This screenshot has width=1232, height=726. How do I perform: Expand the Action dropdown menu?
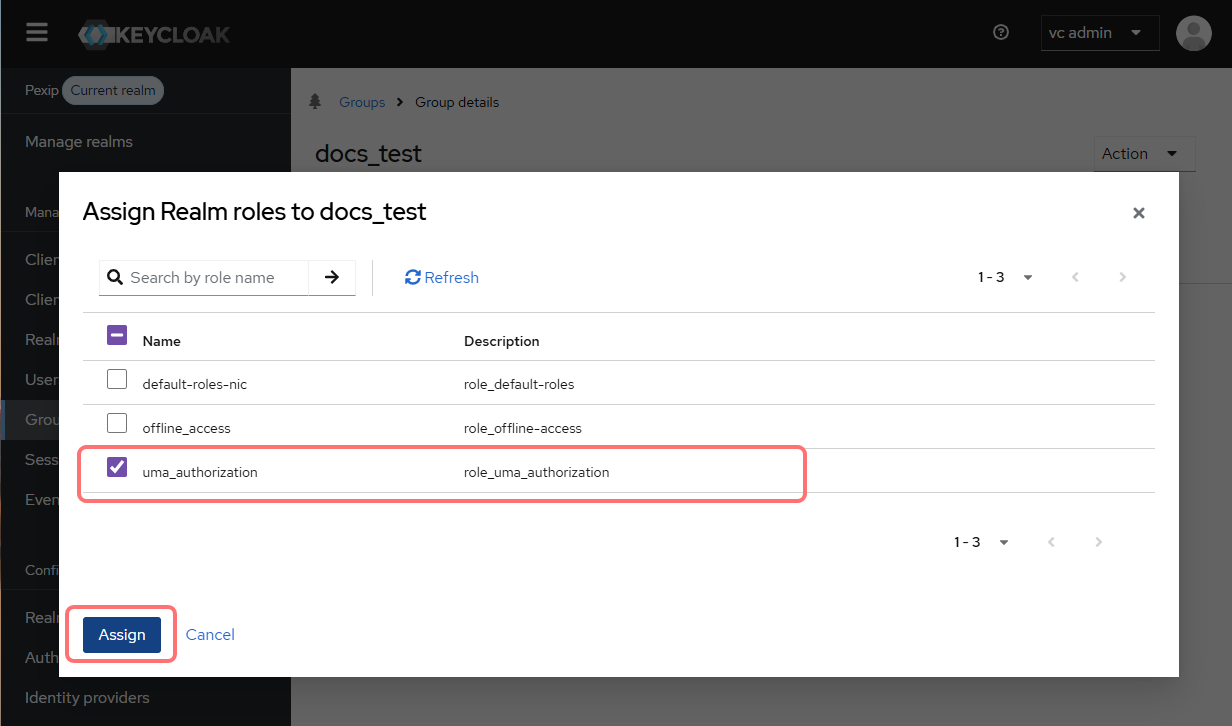pos(1144,153)
